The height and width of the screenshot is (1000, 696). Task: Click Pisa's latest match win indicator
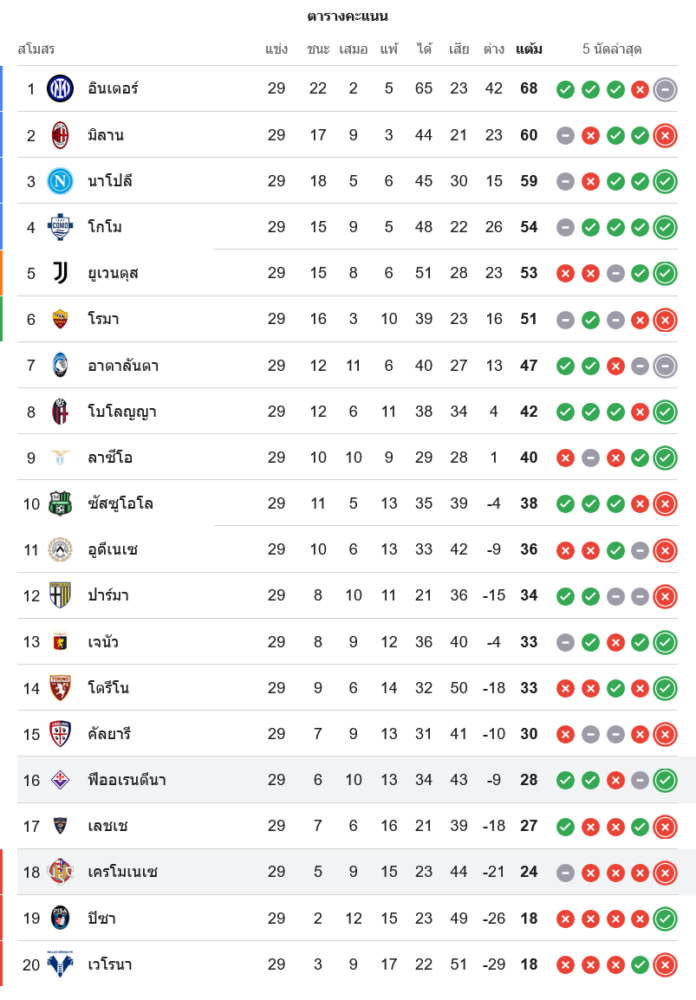665,918
